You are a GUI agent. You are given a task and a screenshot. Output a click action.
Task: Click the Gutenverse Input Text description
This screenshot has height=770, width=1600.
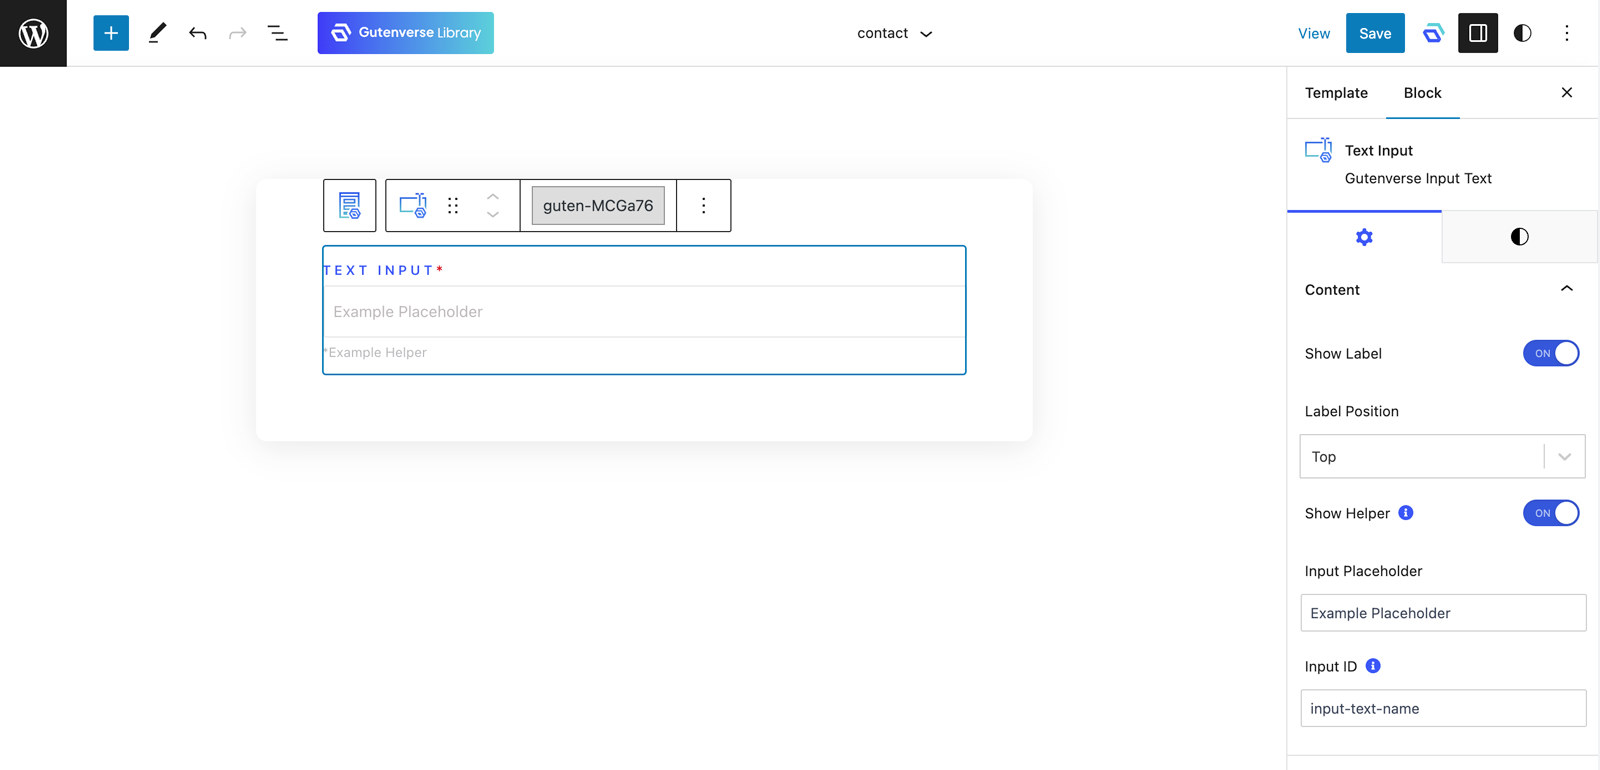(x=1418, y=178)
